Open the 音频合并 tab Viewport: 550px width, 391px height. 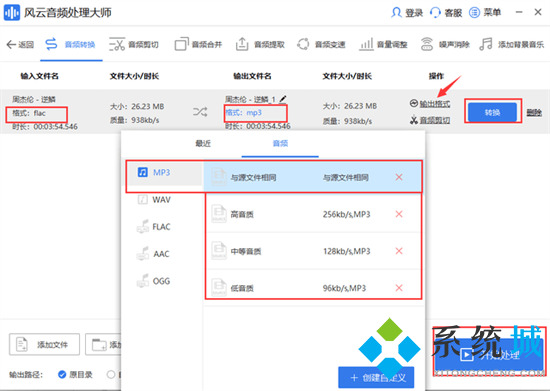[x=198, y=45]
